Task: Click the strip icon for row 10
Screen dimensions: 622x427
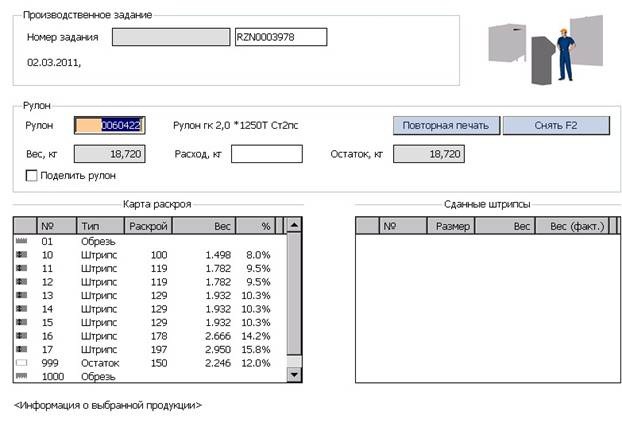Action: 22,255
